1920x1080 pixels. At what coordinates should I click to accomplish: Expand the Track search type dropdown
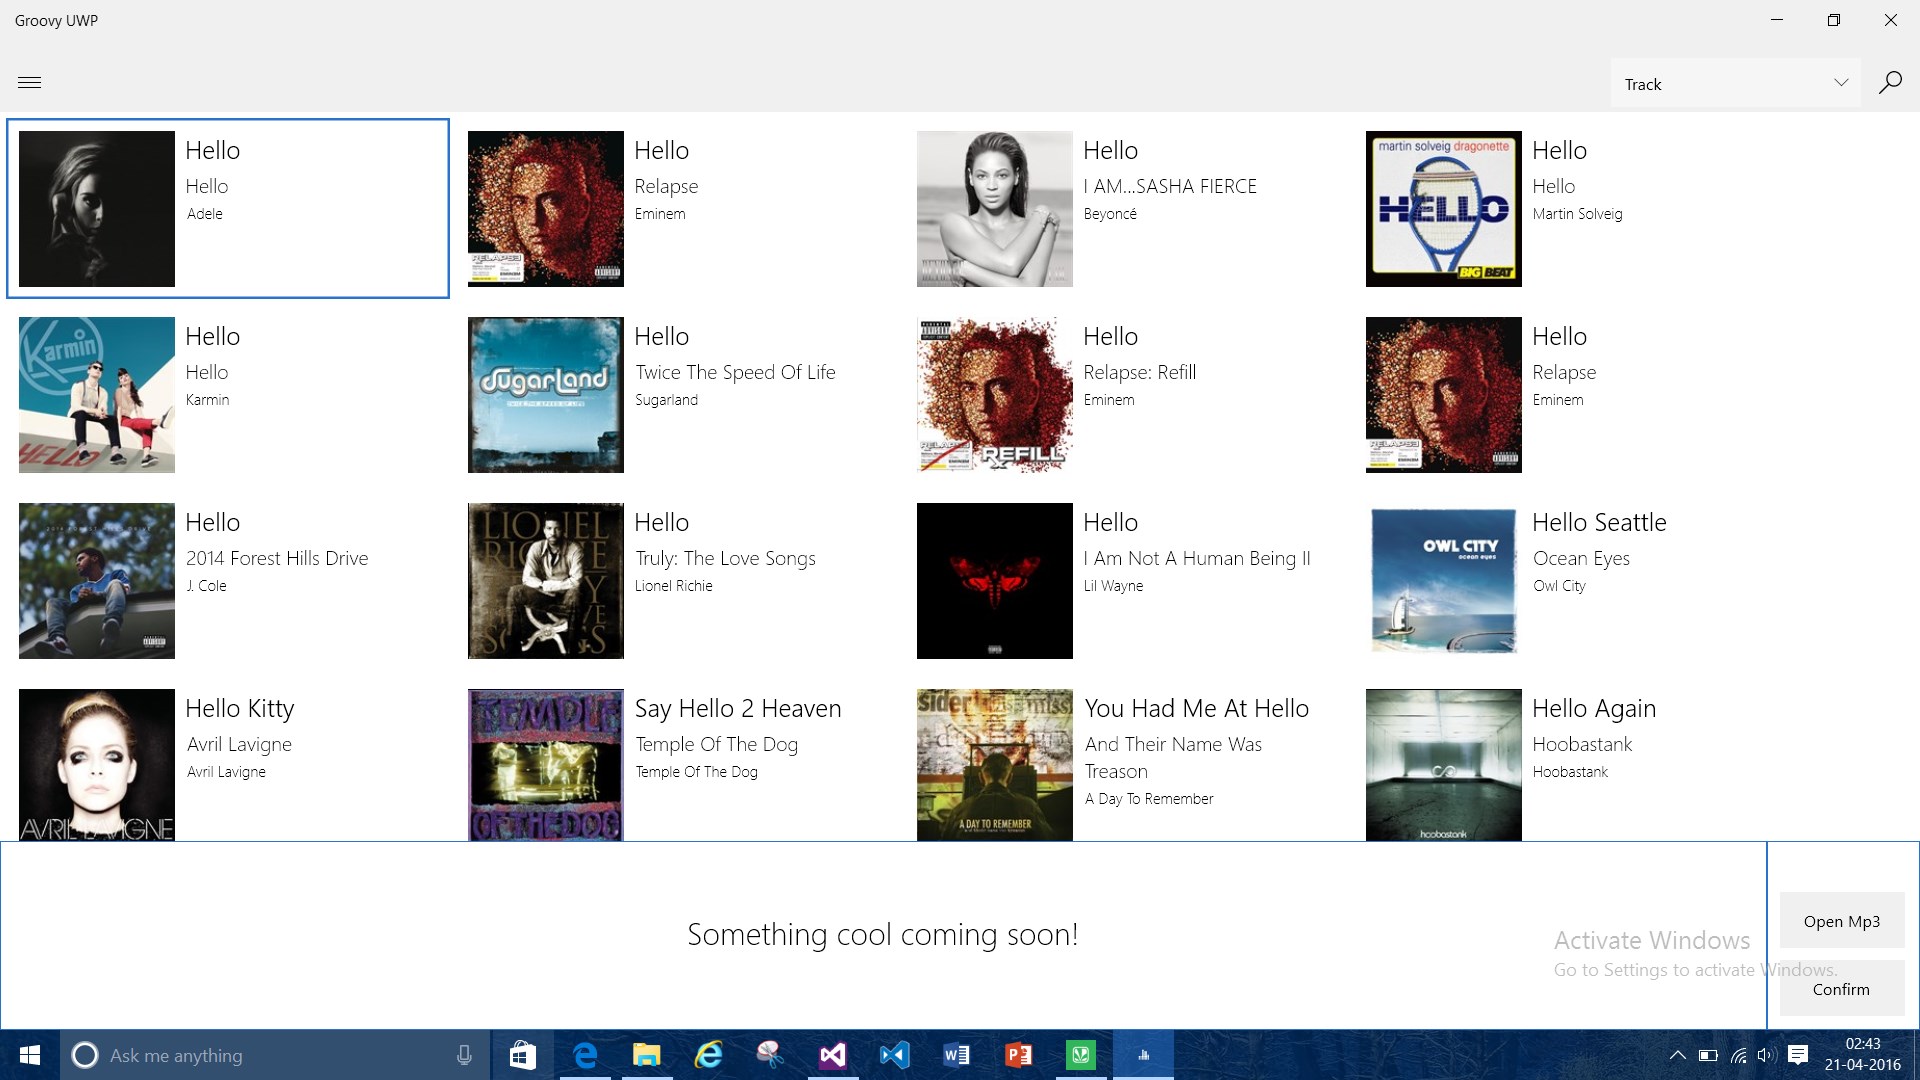click(1735, 84)
